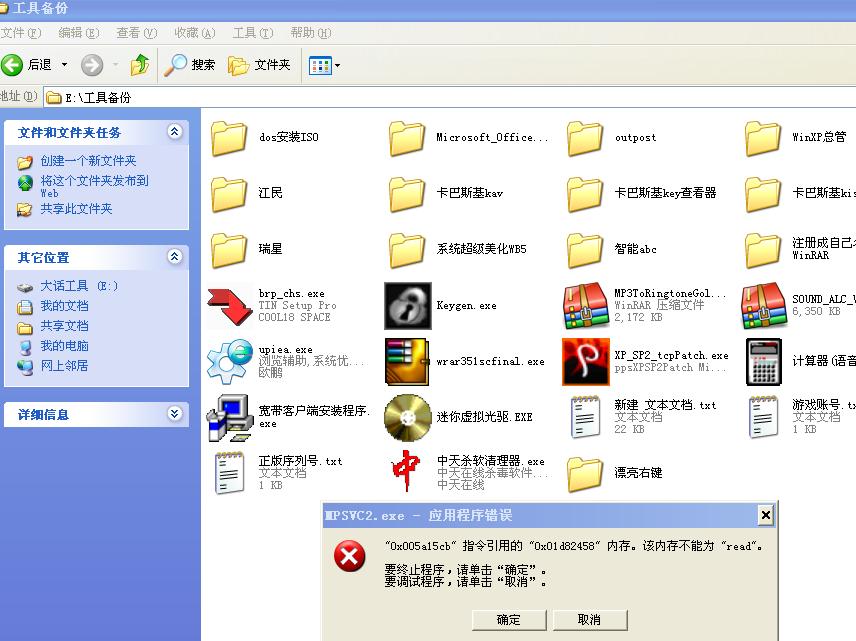This screenshot has height=641, width=856.
Task: Click the 搜索 toolbar button
Action: coord(190,65)
